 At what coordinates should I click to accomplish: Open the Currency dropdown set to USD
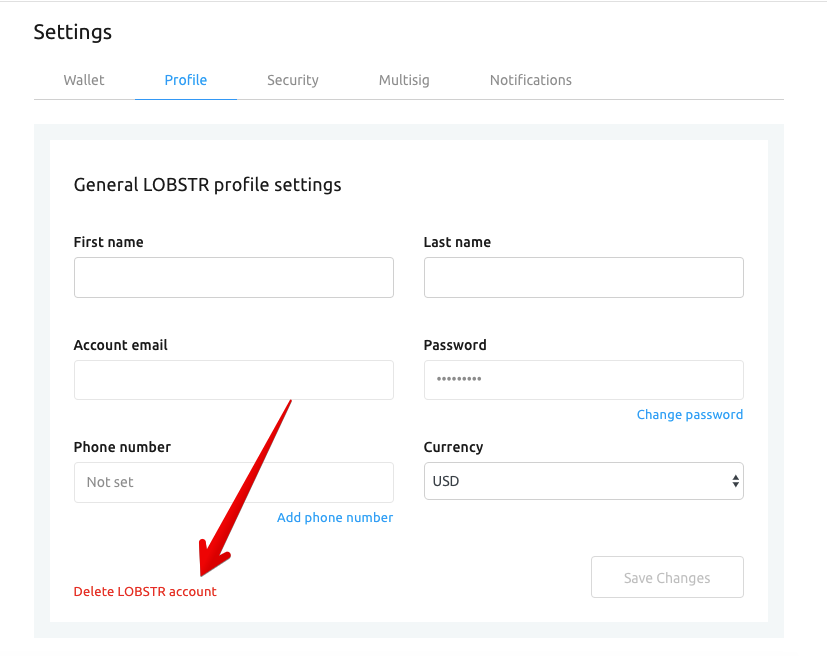[x=584, y=481]
